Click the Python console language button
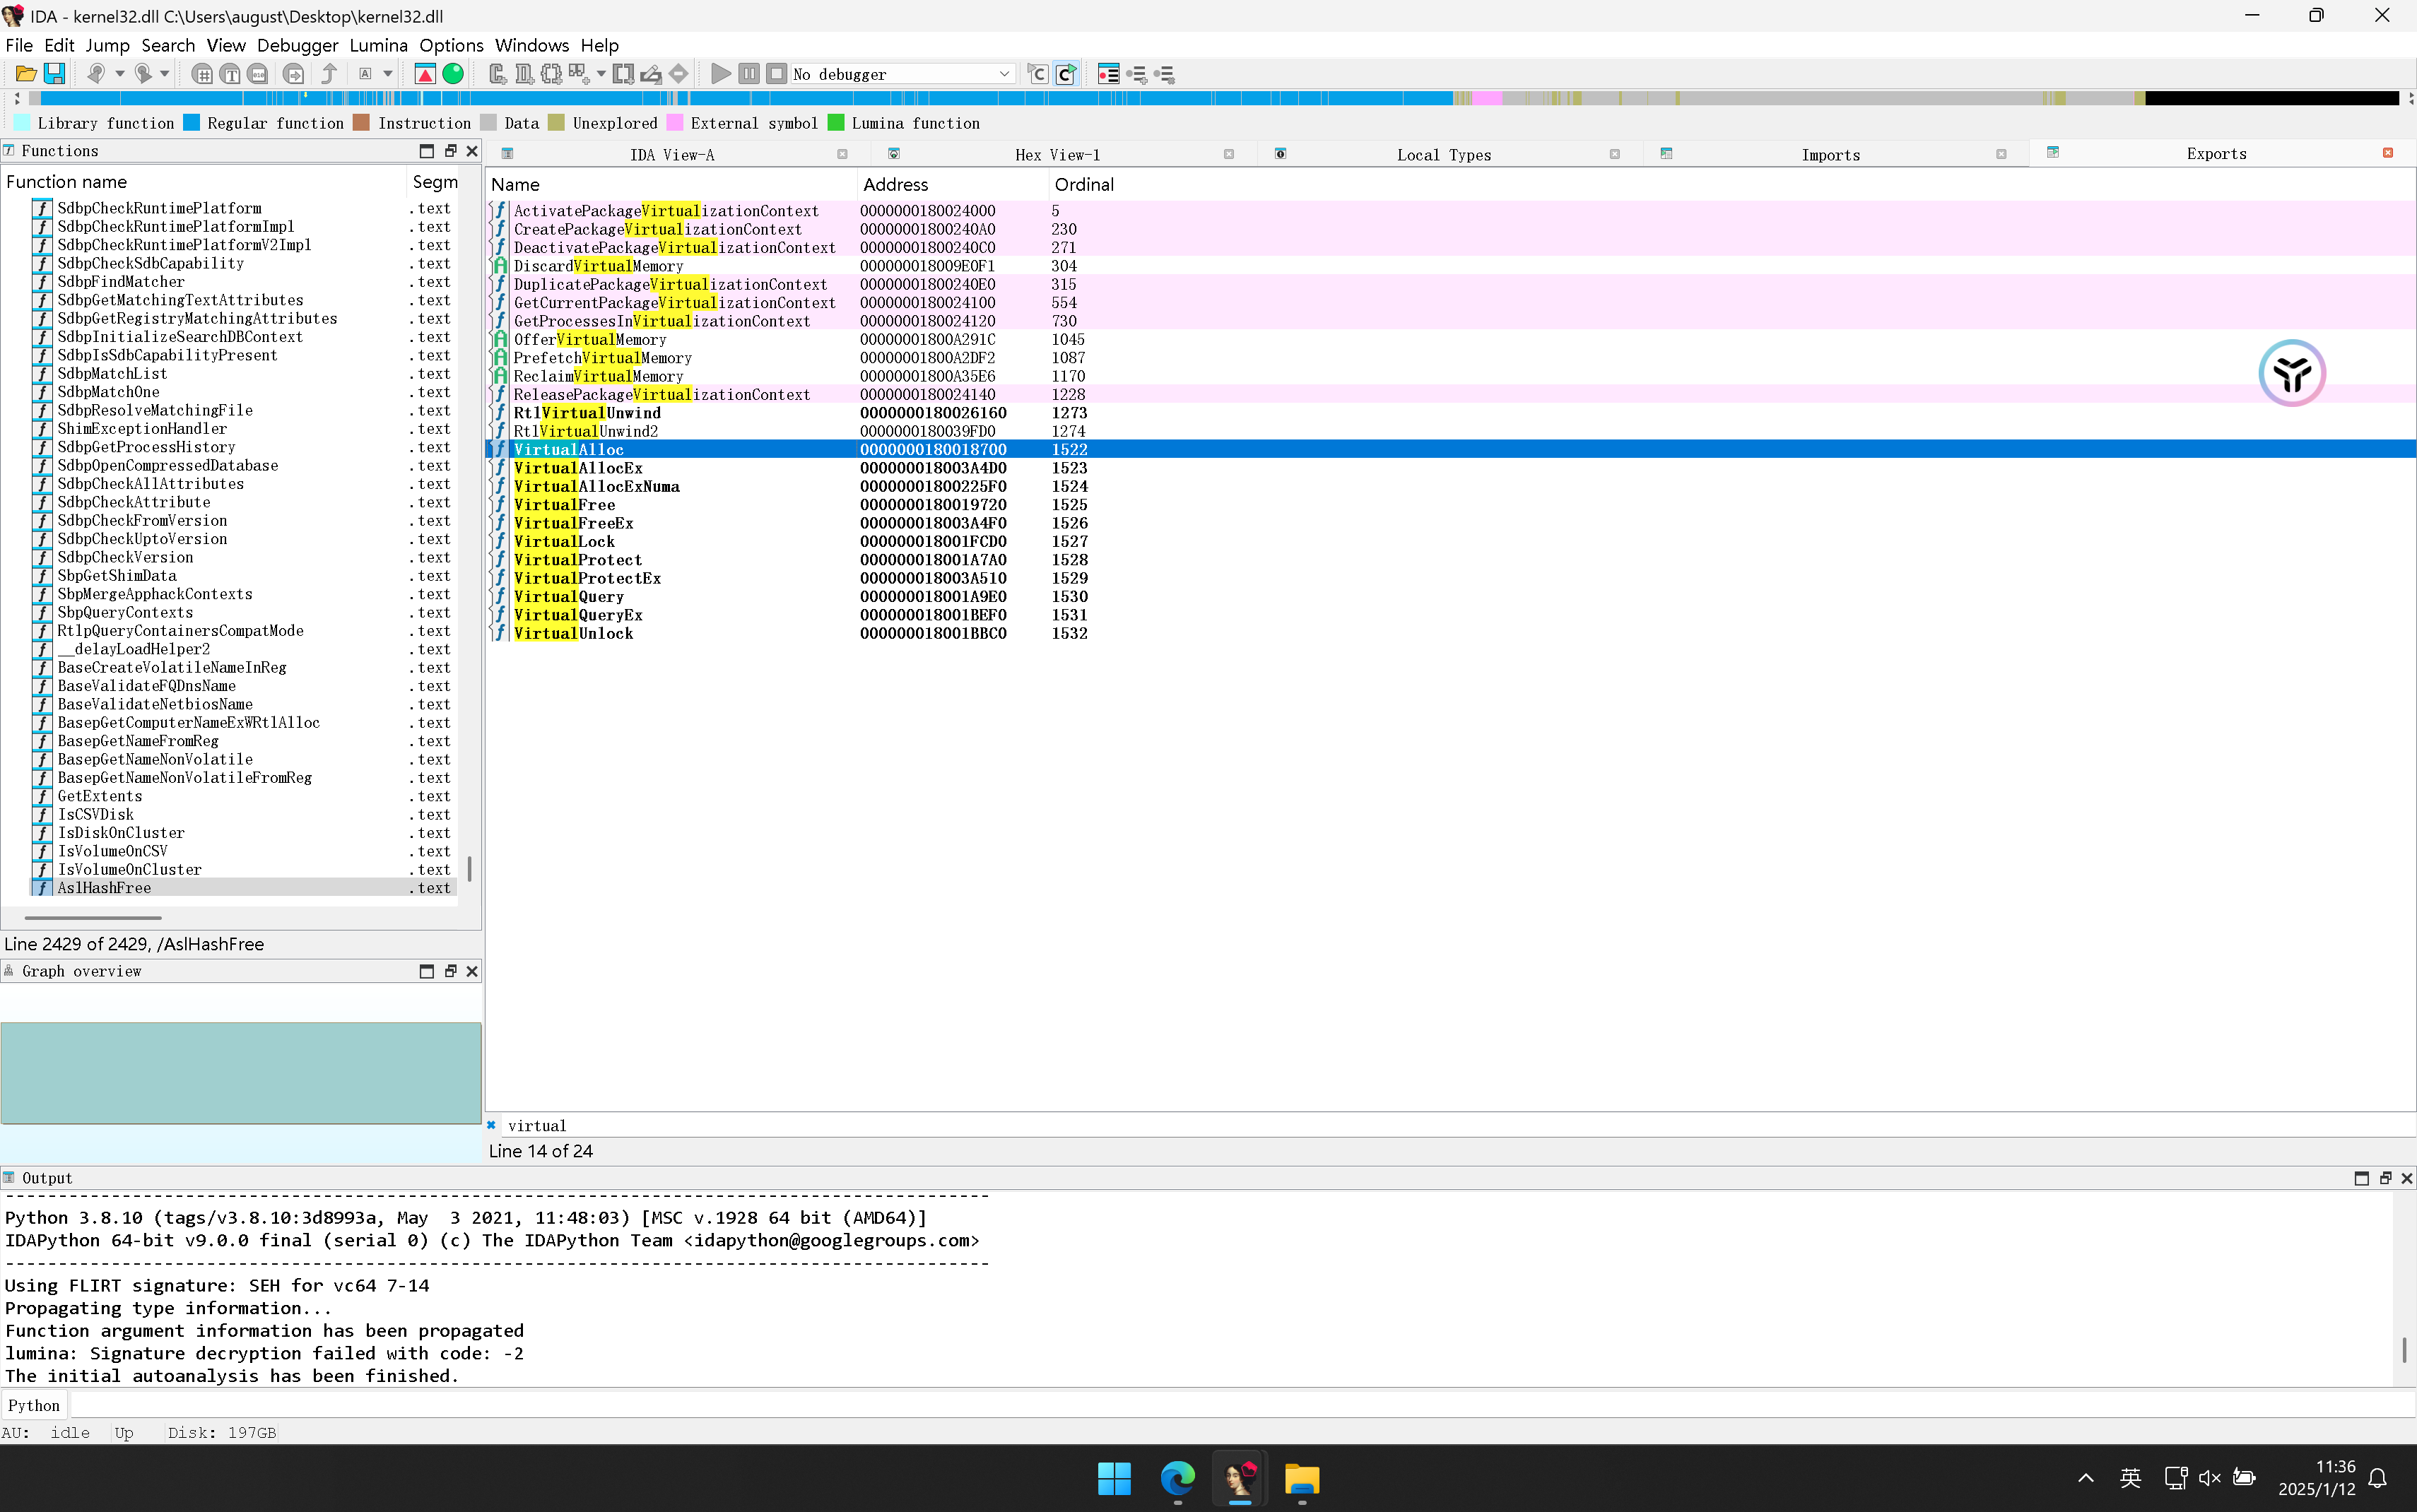The width and height of the screenshot is (2417, 1512). point(34,1405)
